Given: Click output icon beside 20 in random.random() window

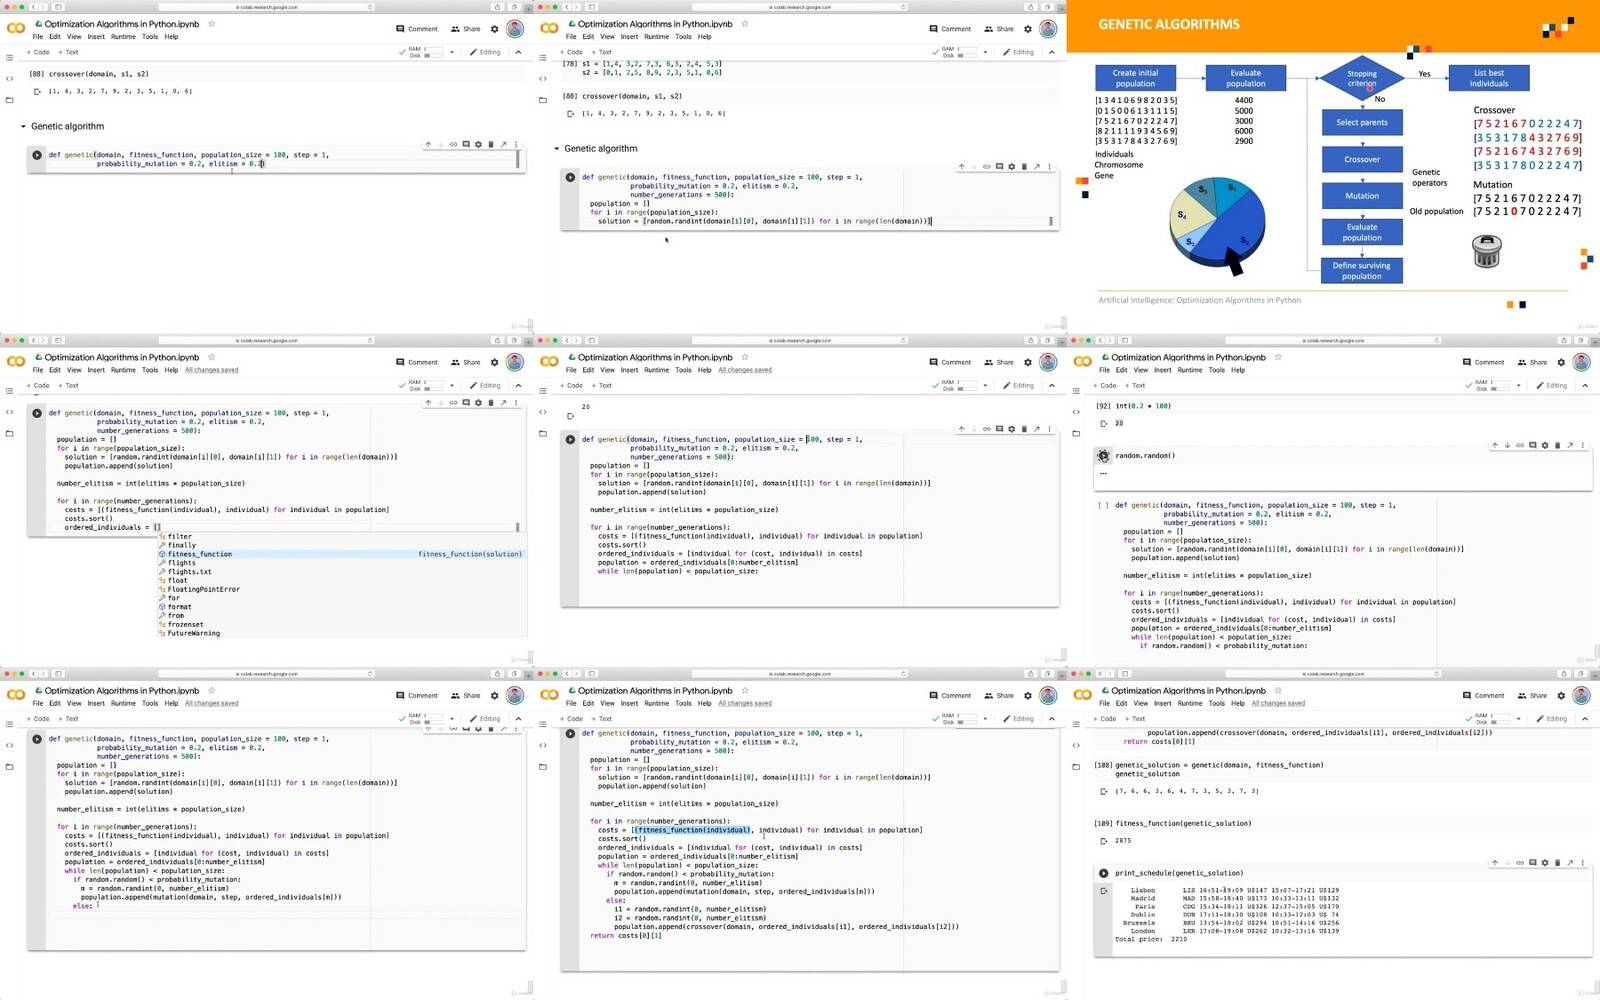Looking at the screenshot, I should 1103,423.
